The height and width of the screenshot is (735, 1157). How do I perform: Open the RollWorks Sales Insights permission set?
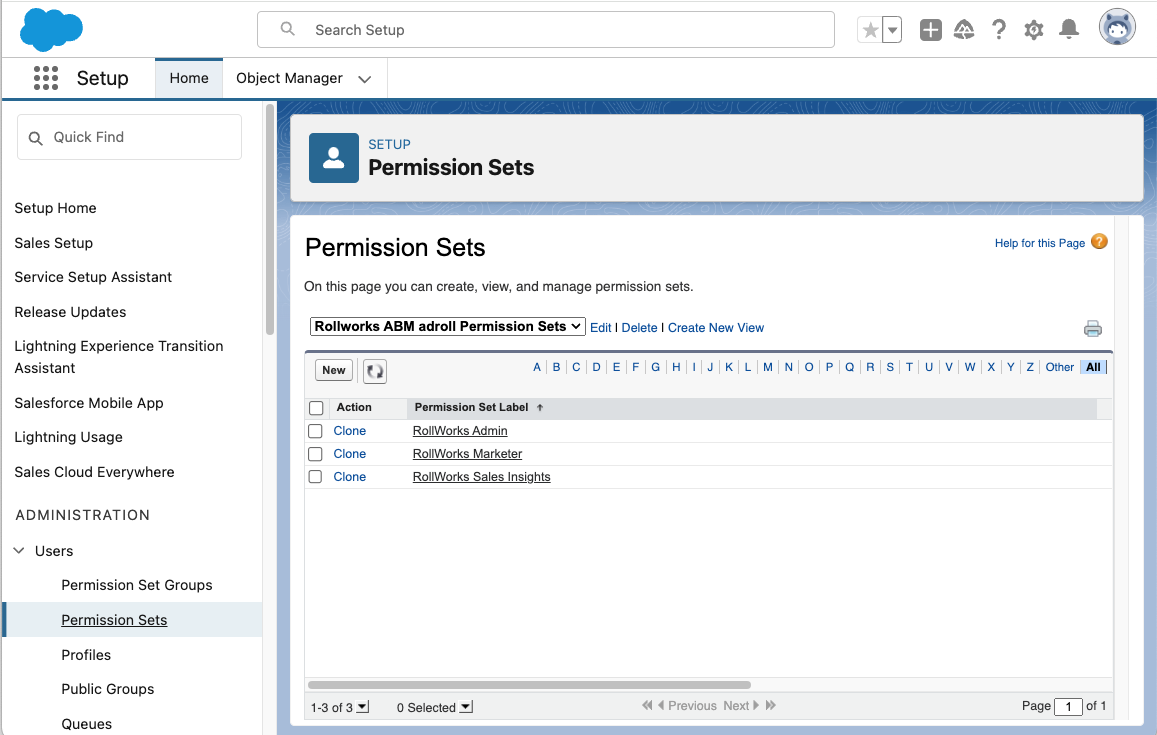tap(481, 477)
